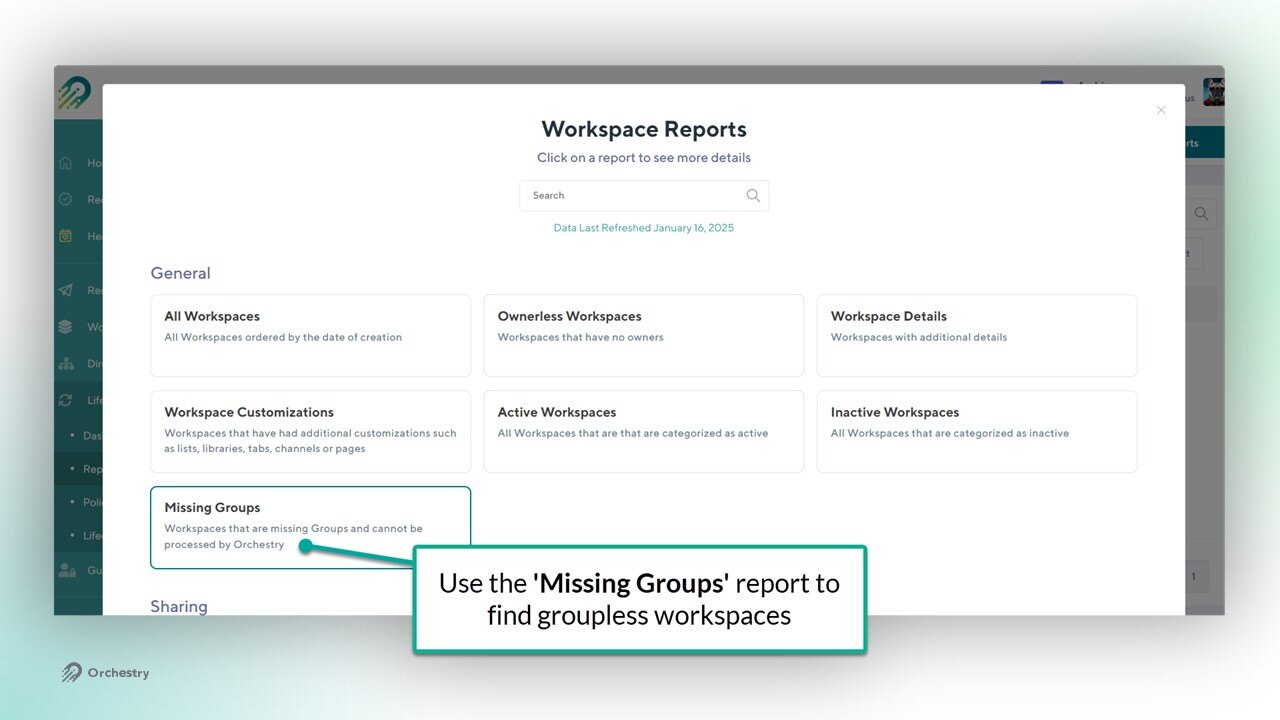Click the yellow calendar icon in the sidebar
Image resolution: width=1280 pixels, height=720 pixels.
(x=66, y=236)
